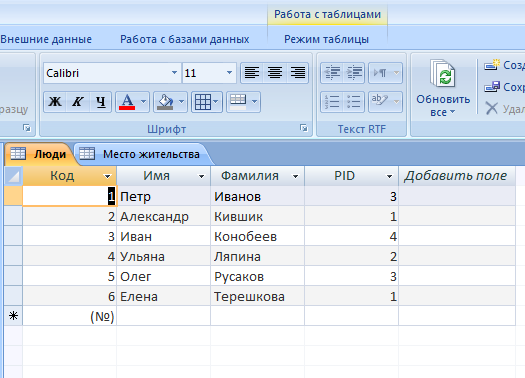The width and height of the screenshot is (525, 378).
Task: Click the cell containing Русаков
Action: (x=257, y=276)
